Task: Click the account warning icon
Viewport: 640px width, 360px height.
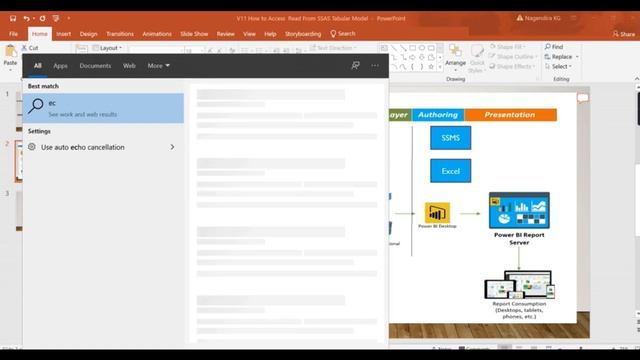Action: pyautogui.click(x=520, y=18)
